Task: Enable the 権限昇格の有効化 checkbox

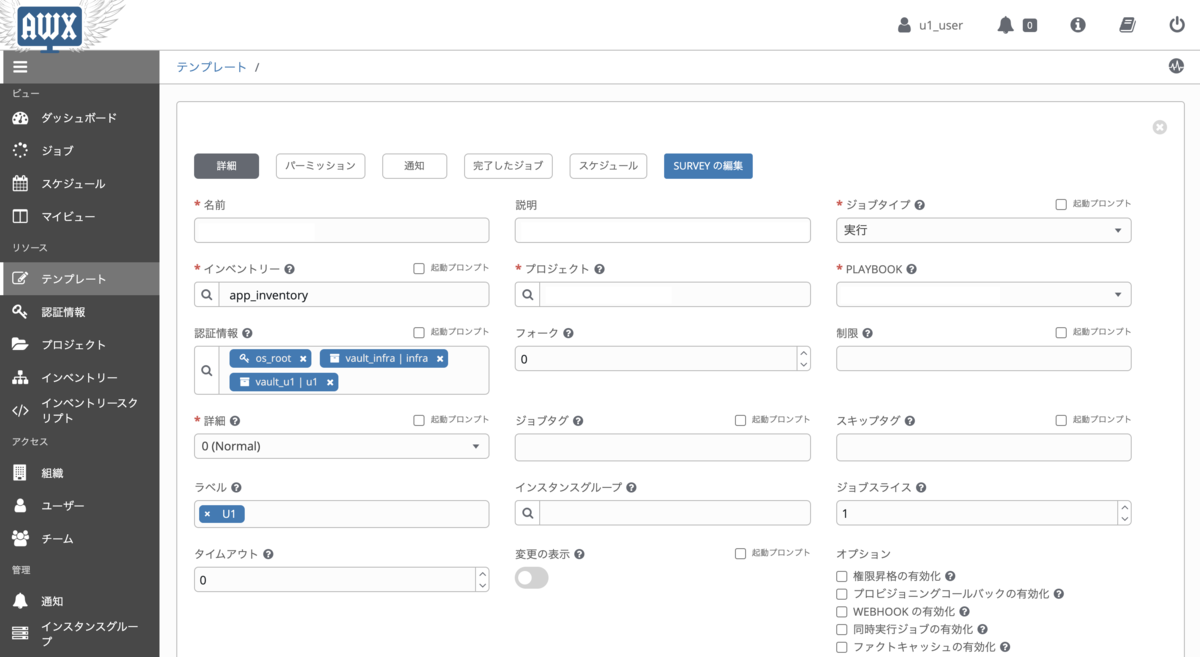Action: point(841,575)
